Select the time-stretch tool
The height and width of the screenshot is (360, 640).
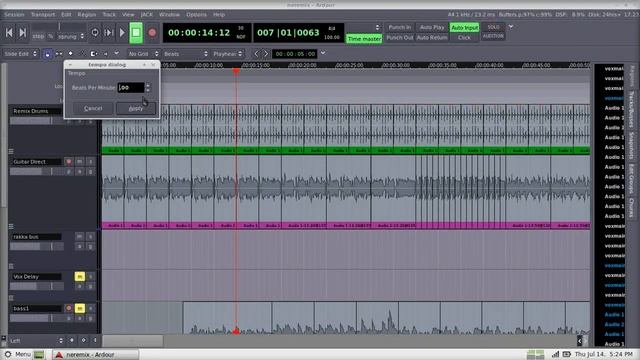(x=93, y=54)
